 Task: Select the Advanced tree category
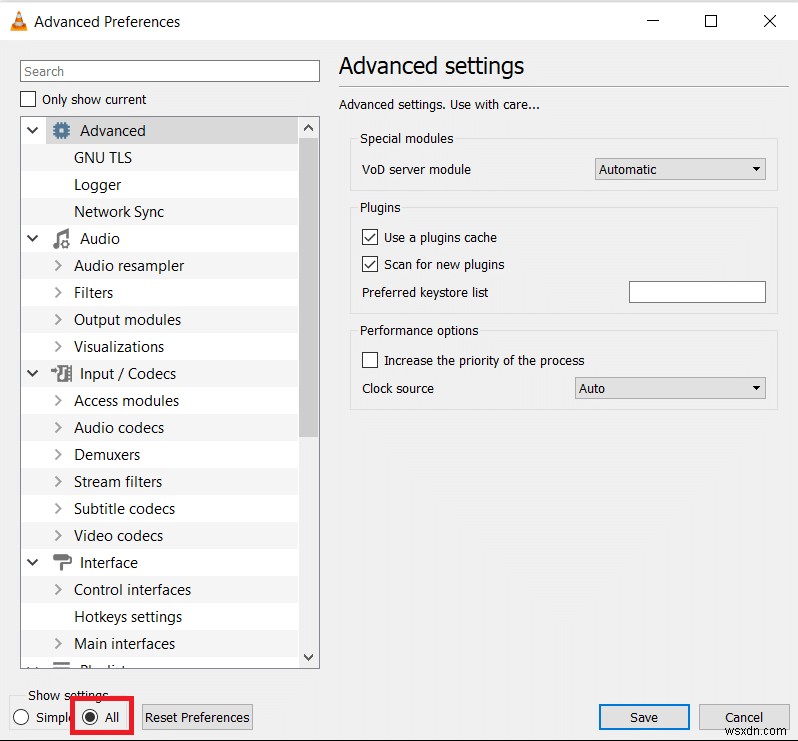[113, 131]
